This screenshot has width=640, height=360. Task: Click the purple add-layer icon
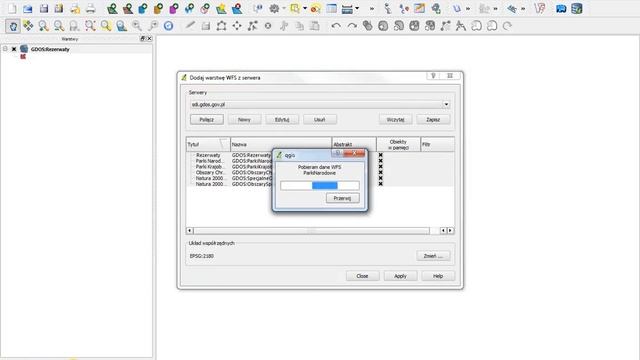(x=174, y=9)
